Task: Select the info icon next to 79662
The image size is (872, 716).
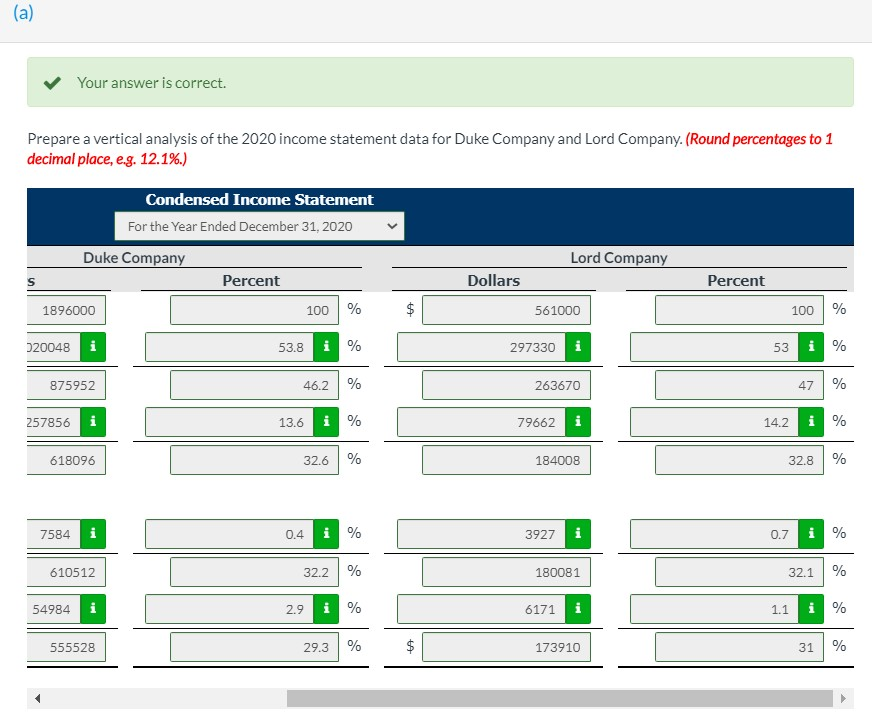Action: coord(578,421)
